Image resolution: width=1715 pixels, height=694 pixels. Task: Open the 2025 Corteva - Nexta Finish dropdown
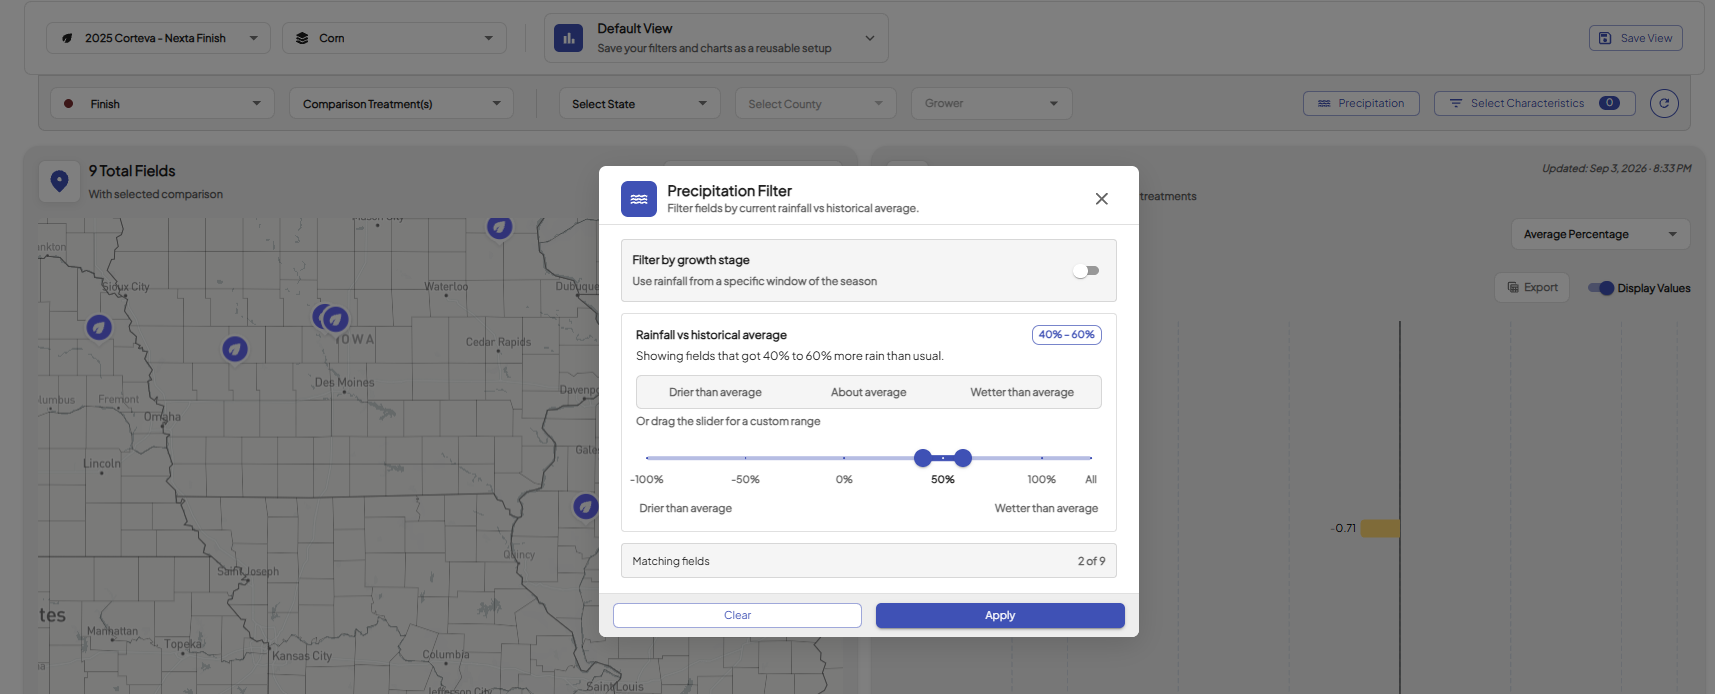[158, 38]
